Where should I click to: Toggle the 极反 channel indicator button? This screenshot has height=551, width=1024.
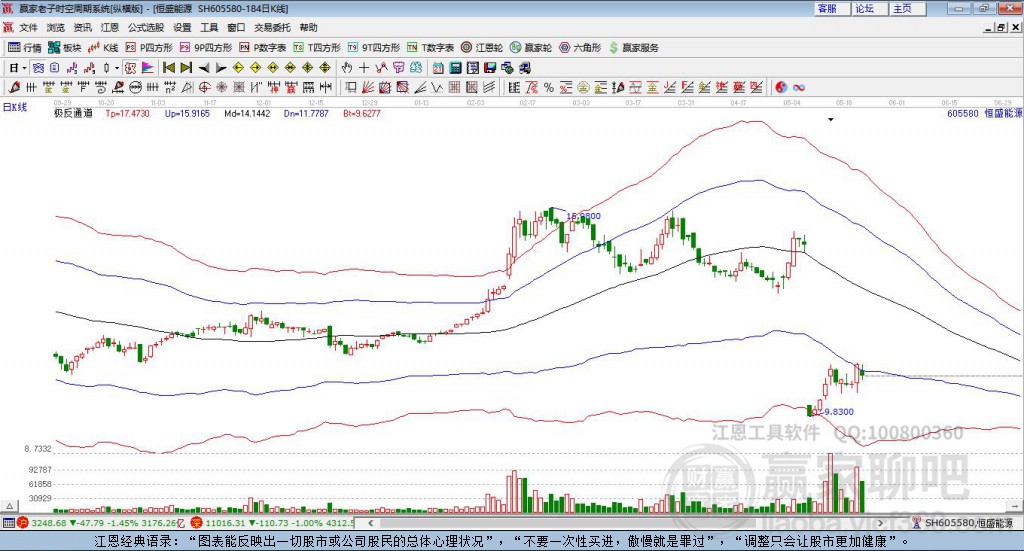pyautogui.click(x=131, y=68)
